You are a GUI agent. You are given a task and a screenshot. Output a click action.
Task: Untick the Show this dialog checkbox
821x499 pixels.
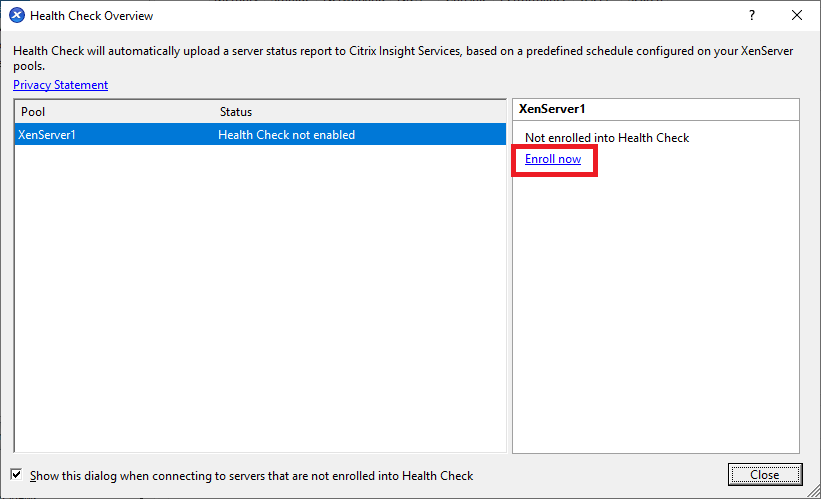pyautogui.click(x=16, y=475)
